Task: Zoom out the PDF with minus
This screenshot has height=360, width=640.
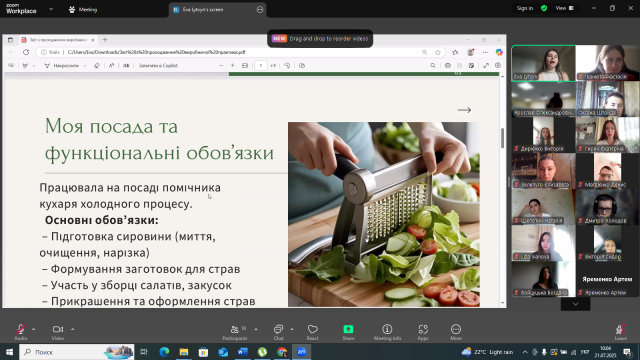Action: (221, 66)
